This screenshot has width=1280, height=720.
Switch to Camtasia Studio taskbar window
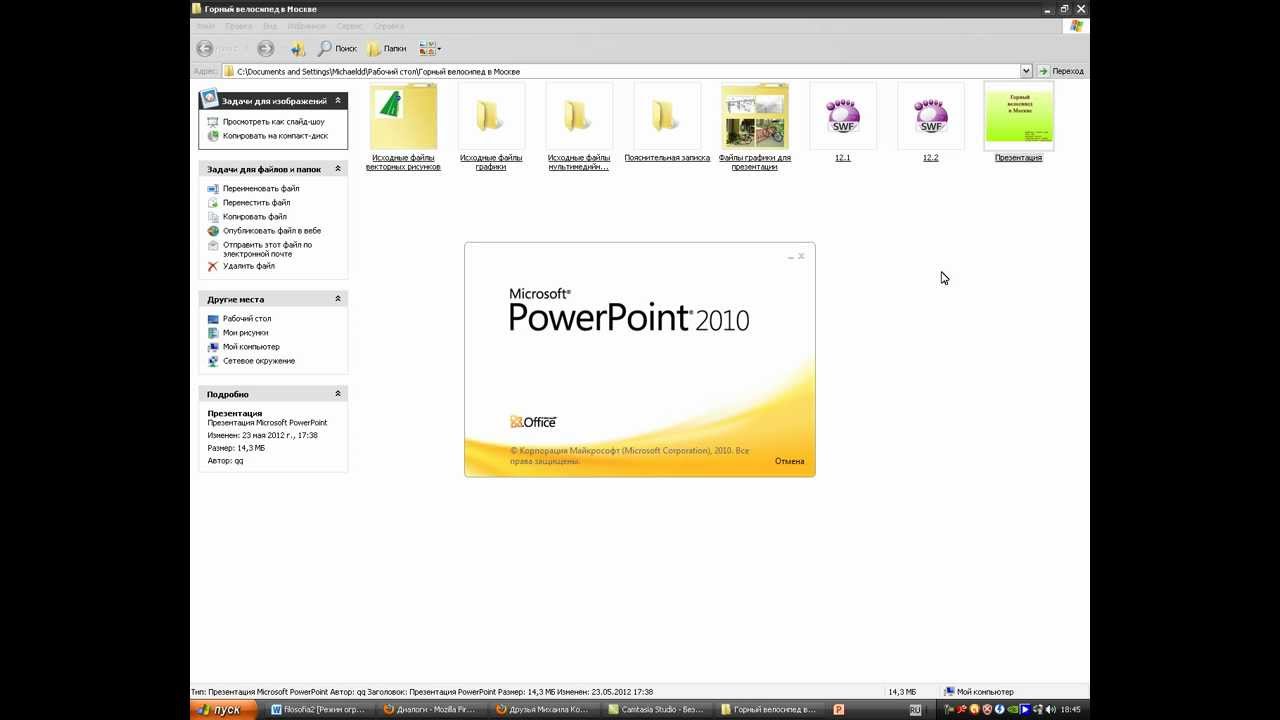pos(657,710)
